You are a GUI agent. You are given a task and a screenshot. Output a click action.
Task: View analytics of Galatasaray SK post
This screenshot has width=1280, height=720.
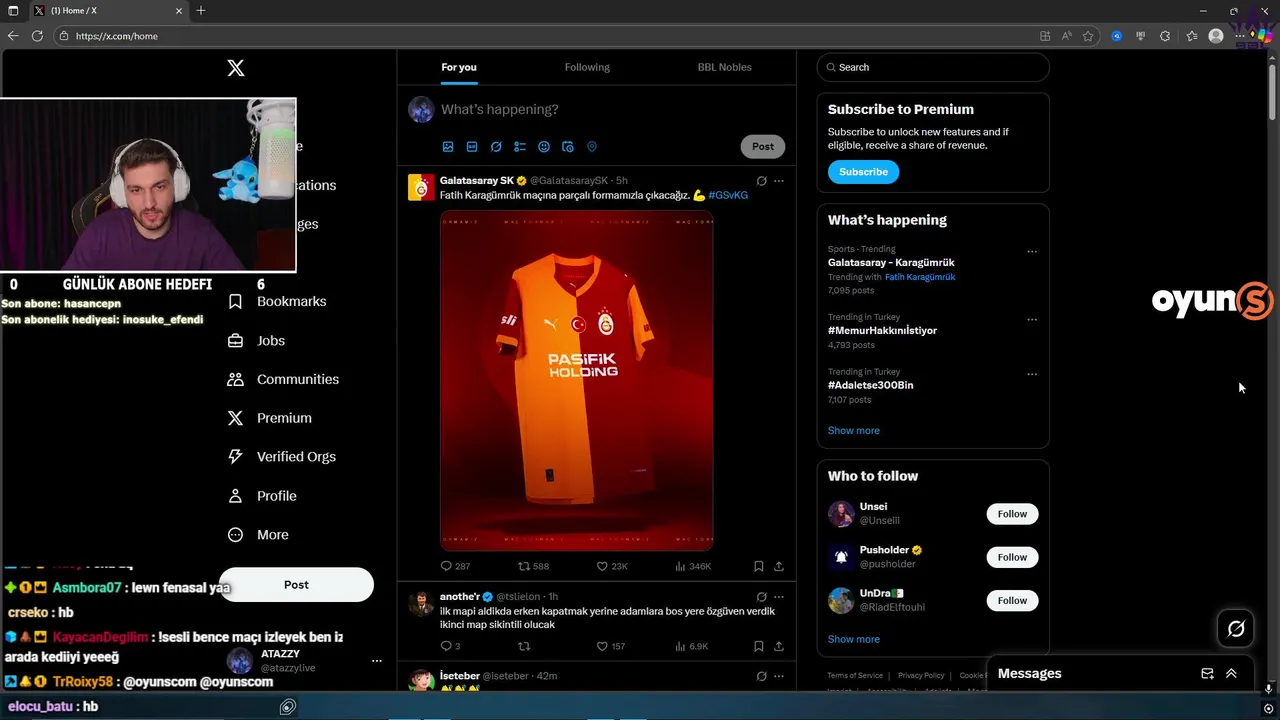[693, 566]
